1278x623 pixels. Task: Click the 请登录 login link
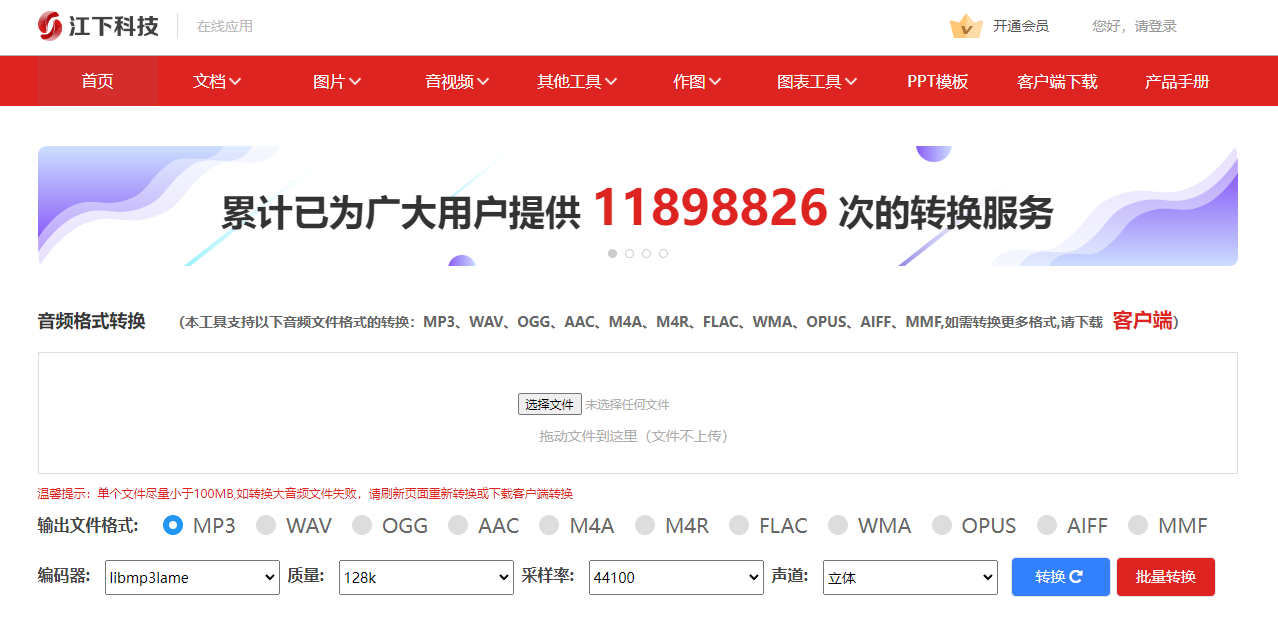pyautogui.click(x=1155, y=26)
